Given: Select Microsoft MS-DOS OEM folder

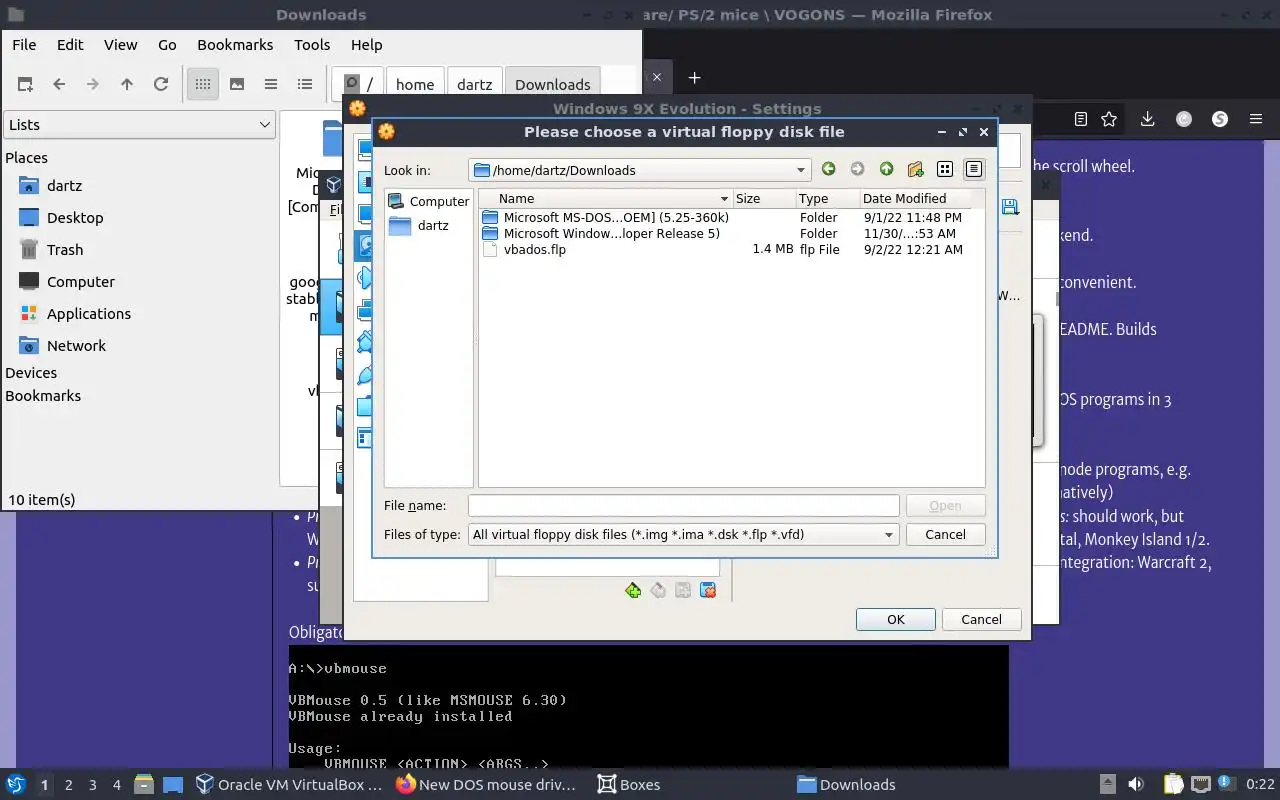Looking at the screenshot, I should click(615, 217).
